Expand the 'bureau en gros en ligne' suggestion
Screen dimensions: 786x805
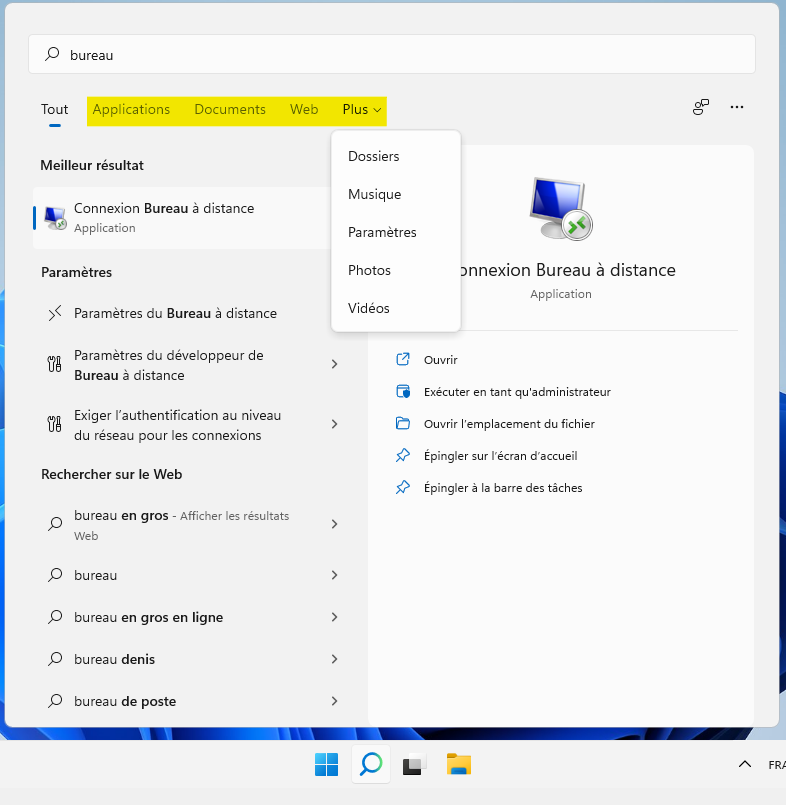[335, 617]
